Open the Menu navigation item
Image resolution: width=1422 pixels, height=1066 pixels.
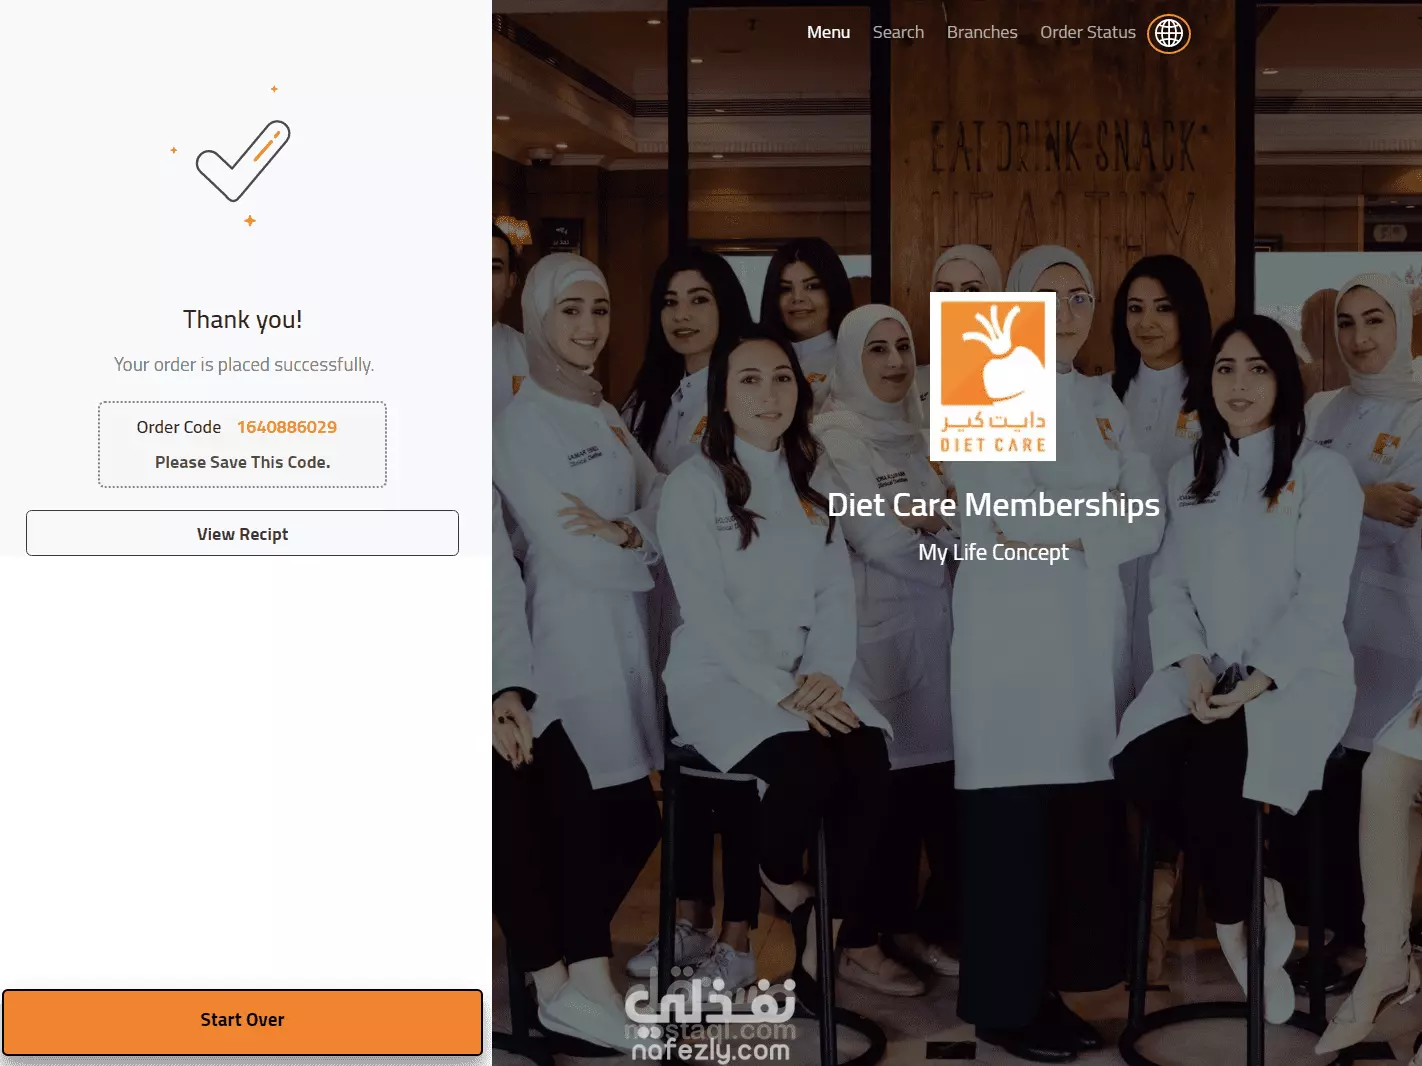click(828, 32)
